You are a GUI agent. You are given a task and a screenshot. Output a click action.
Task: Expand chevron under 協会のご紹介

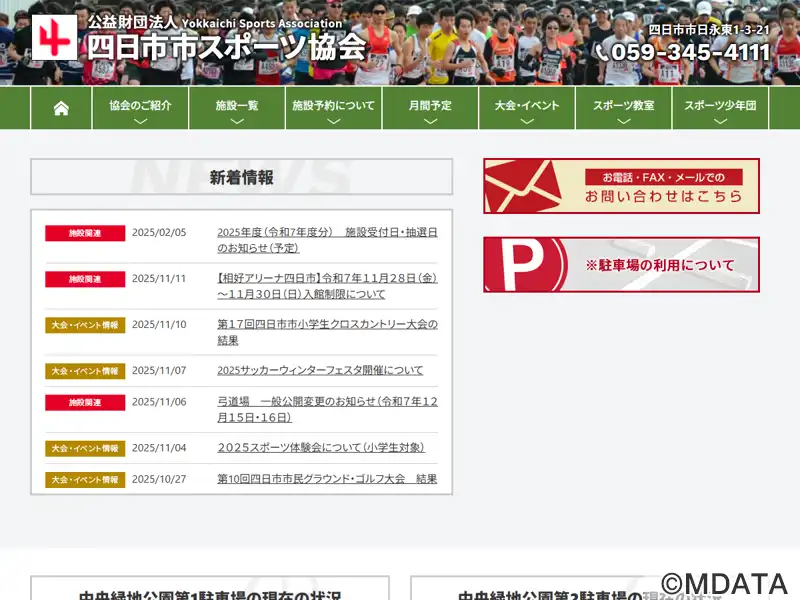[140, 121]
